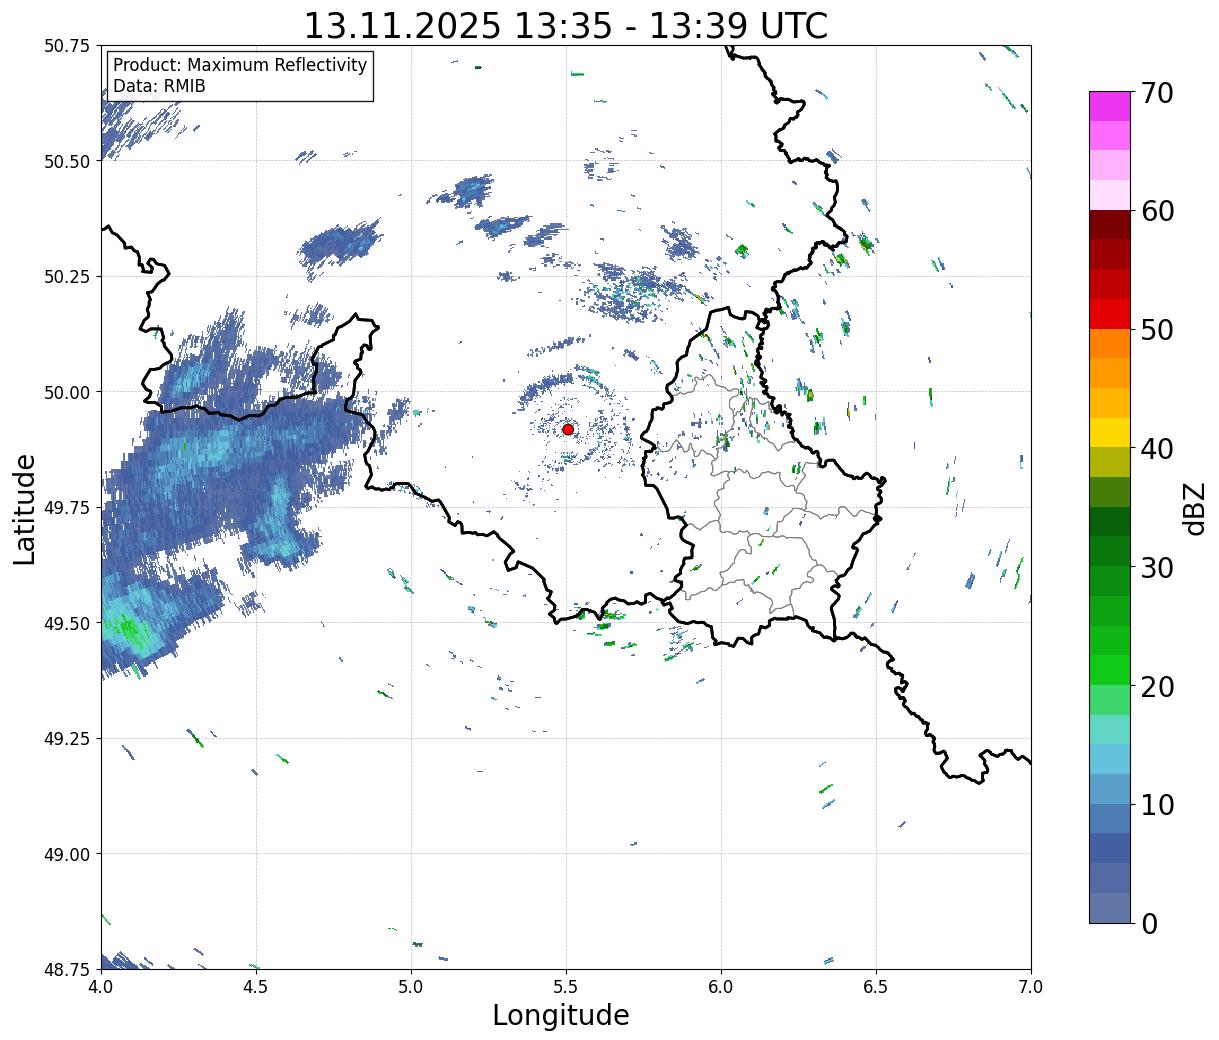The width and height of the screenshot is (1219, 1040).
Task: Click the dark green 30 dBZ band
Action: pos(1110,552)
